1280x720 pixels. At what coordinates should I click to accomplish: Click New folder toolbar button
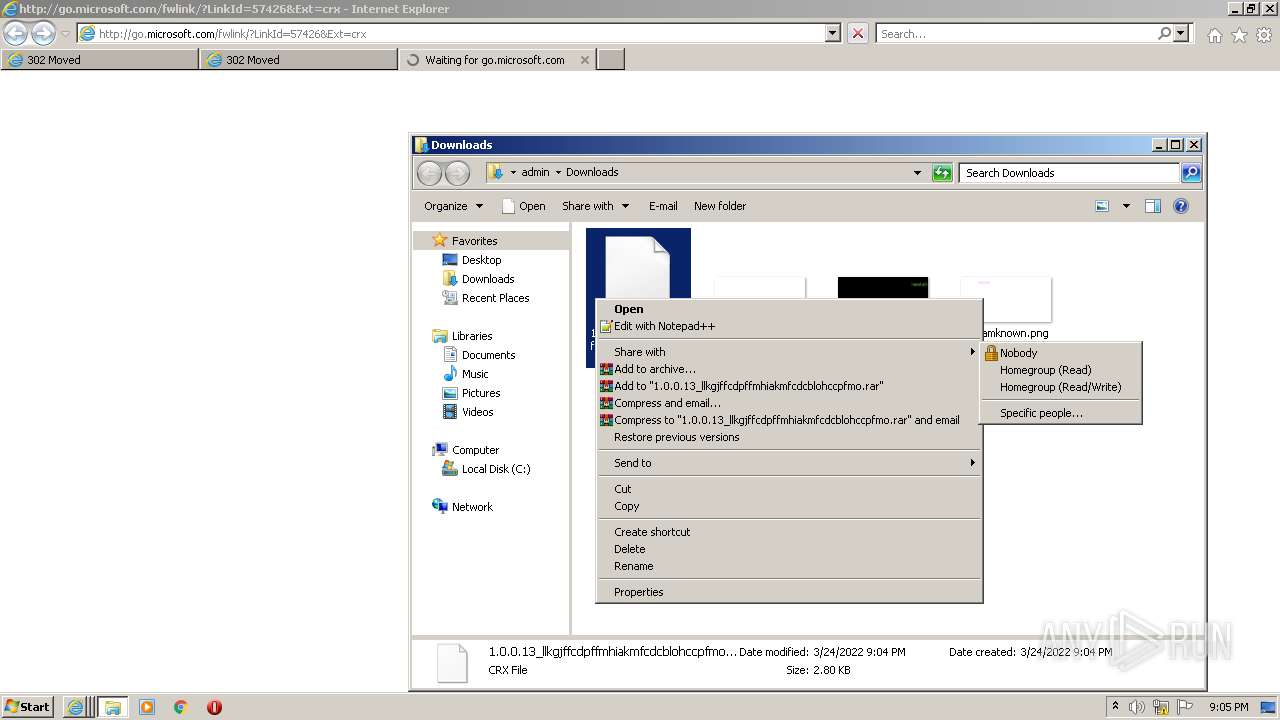coord(720,206)
